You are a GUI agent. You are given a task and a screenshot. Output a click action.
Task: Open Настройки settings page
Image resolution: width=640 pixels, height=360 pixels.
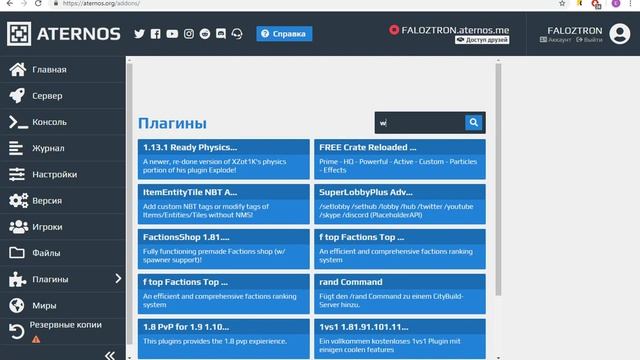click(x=63, y=174)
